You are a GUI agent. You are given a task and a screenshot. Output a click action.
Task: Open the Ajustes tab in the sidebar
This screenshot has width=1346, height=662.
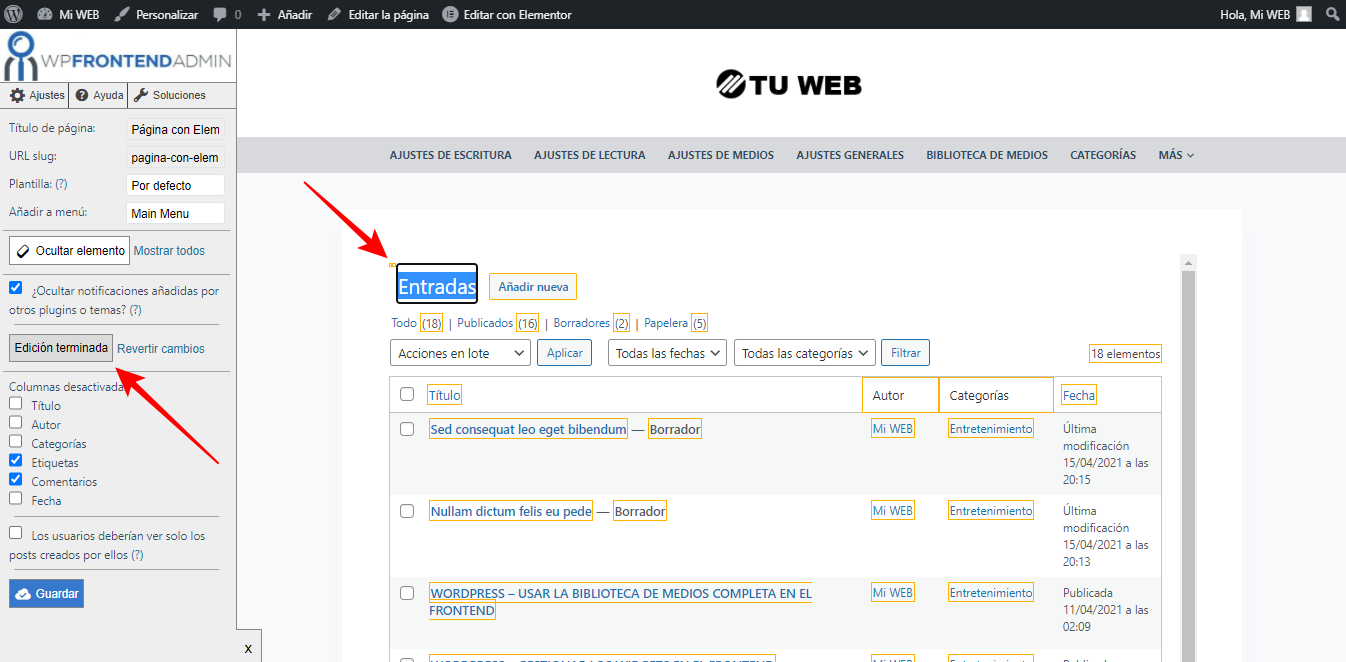click(x=35, y=94)
